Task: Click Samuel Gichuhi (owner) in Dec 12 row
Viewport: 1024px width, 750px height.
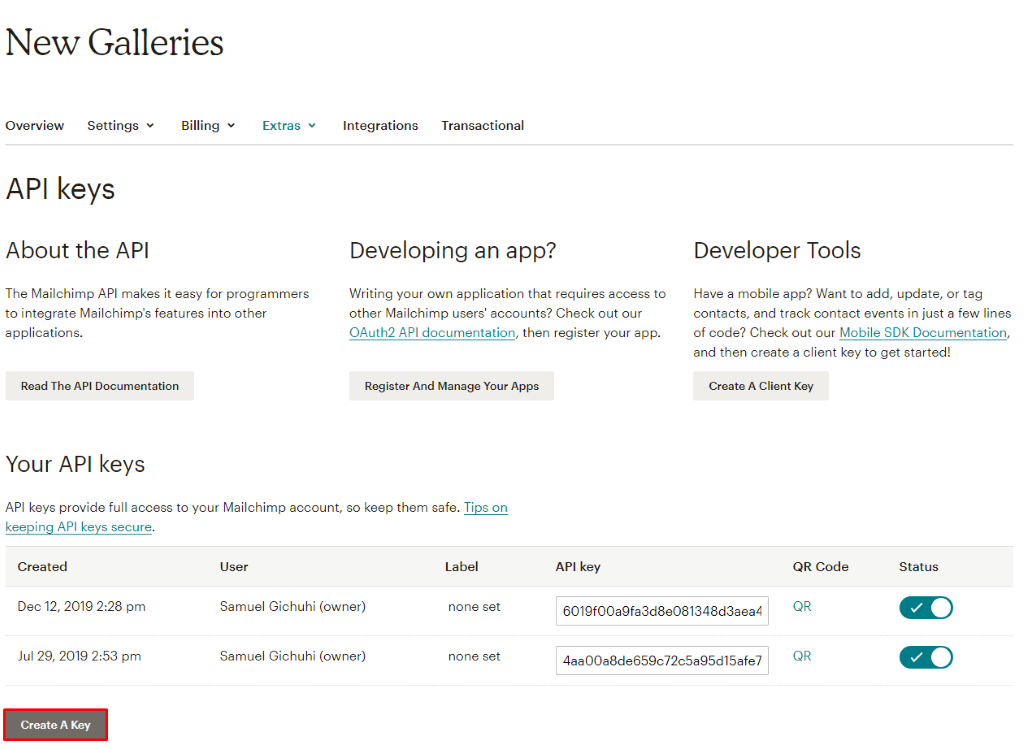Action: 293,606
